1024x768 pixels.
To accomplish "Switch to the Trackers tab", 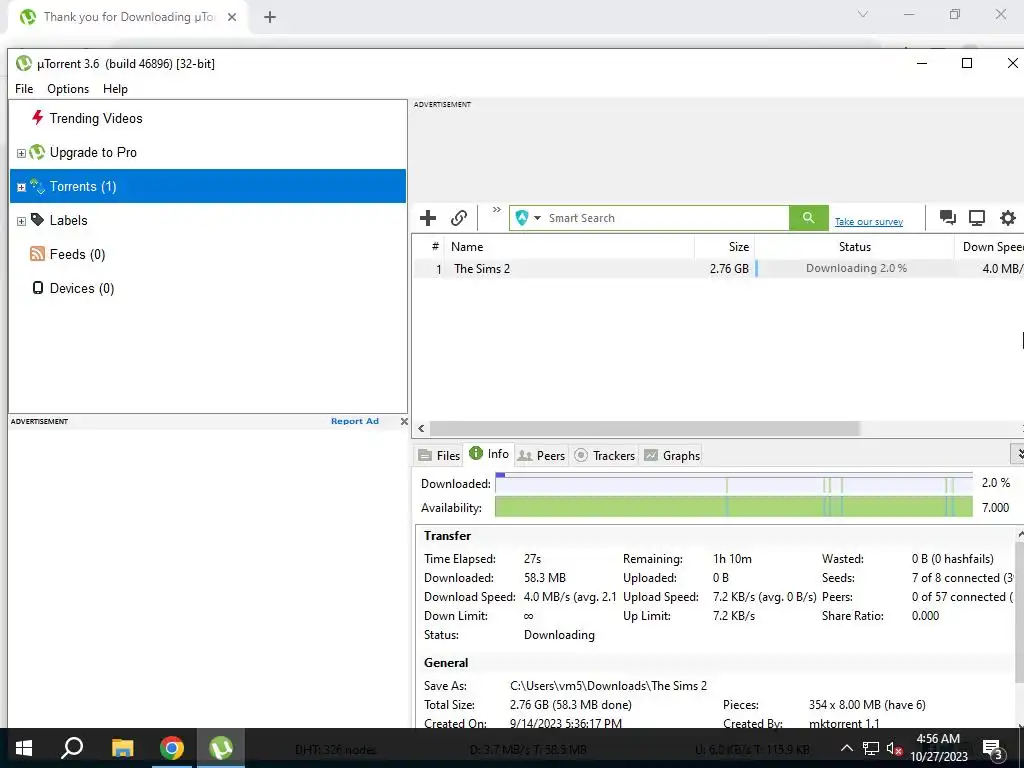I will pyautogui.click(x=605, y=455).
